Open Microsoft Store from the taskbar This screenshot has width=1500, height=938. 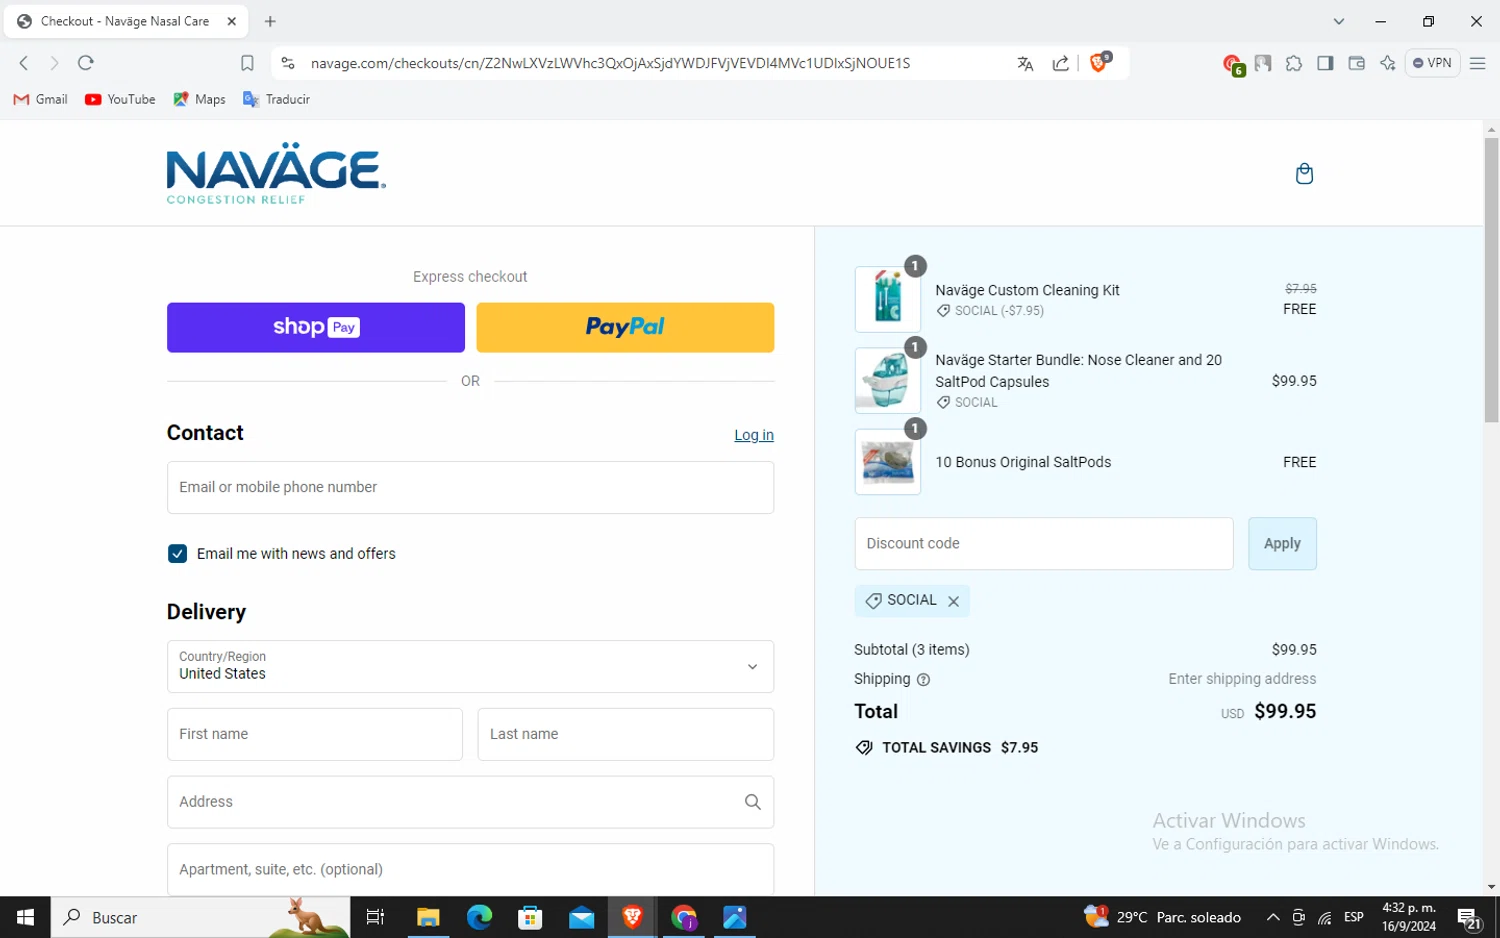click(x=530, y=917)
